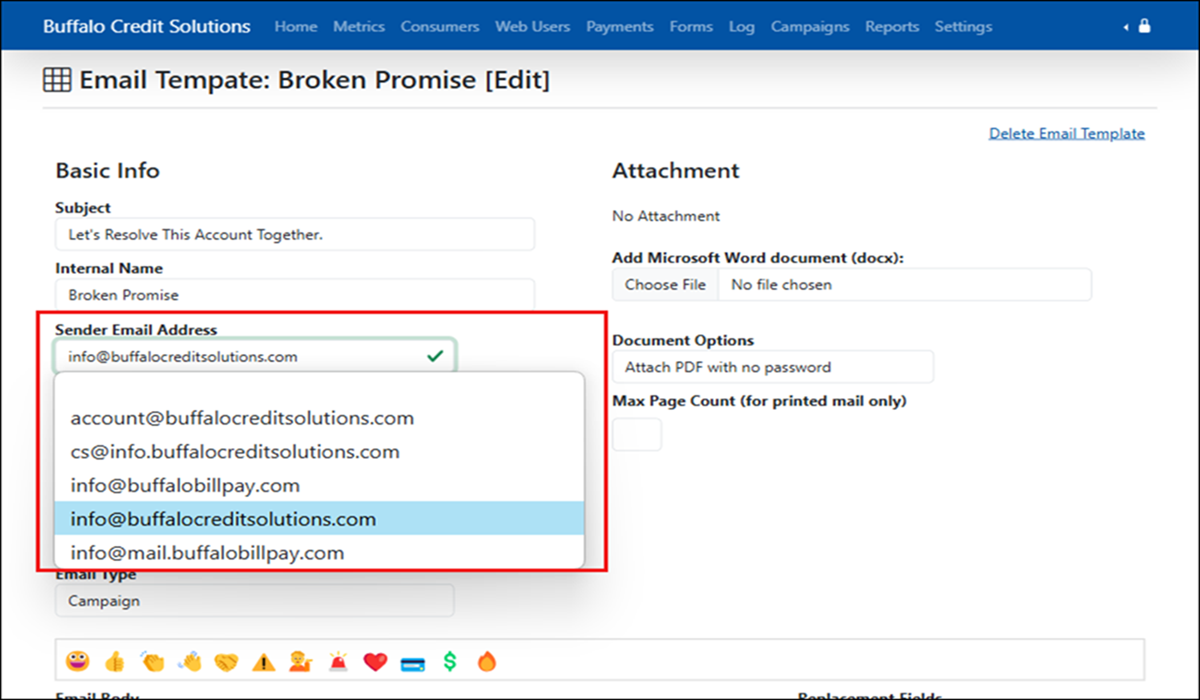Image resolution: width=1200 pixels, height=700 pixels.
Task: Select info@buffalobillpay.com sender option
Action: click(319, 486)
